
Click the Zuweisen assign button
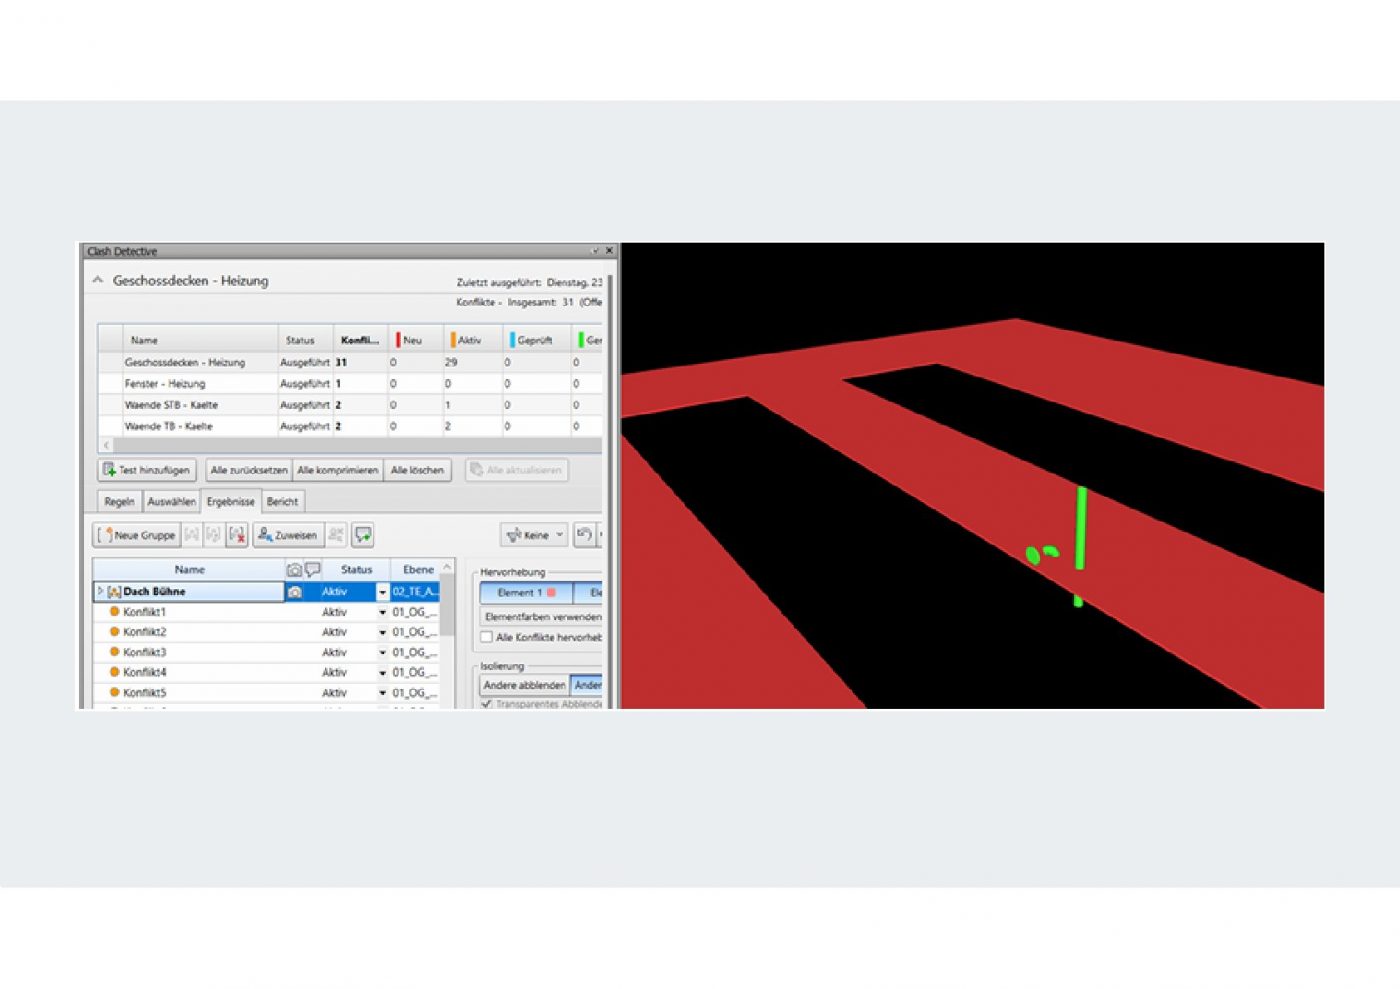coord(287,535)
